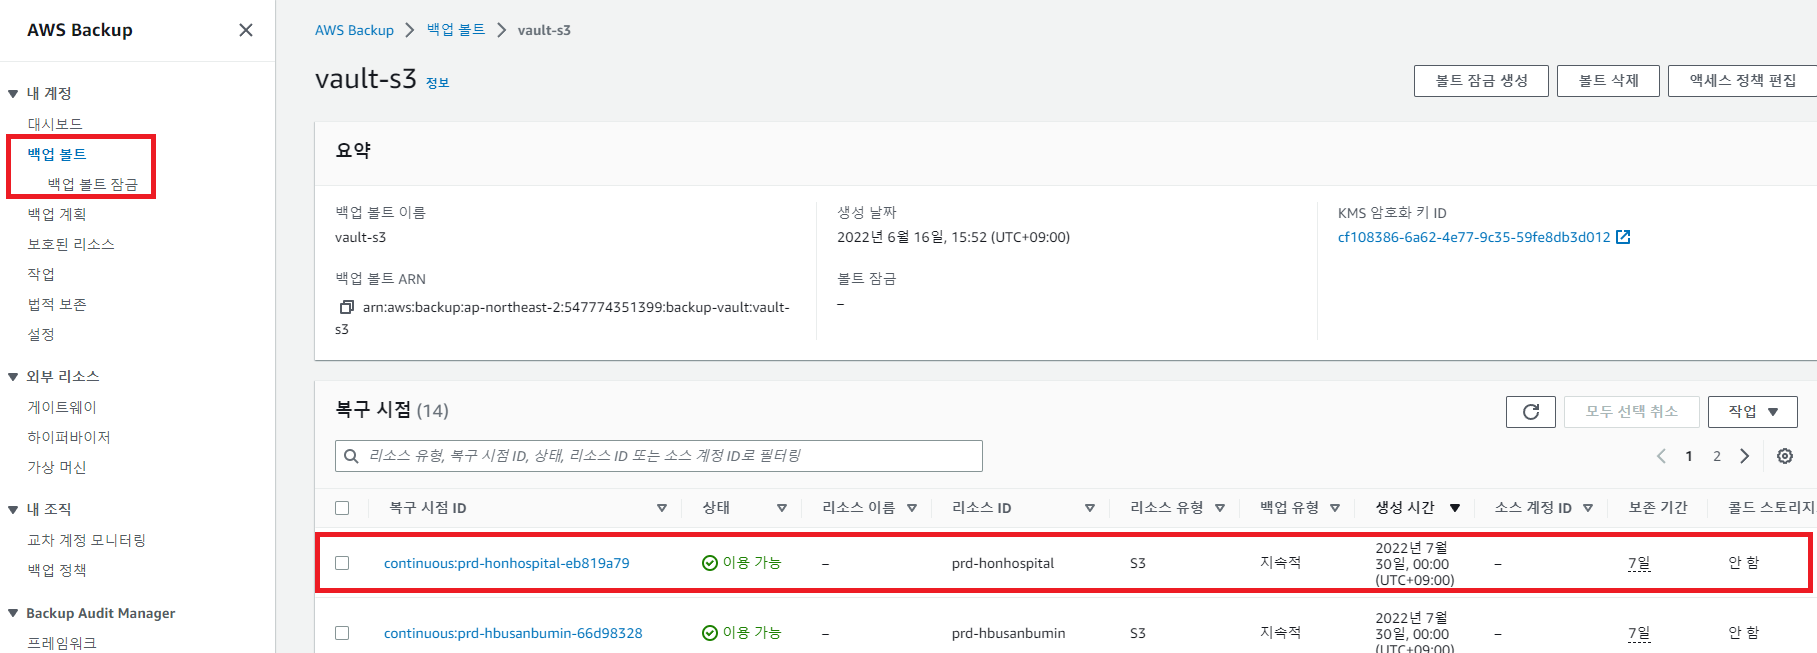Click 볼트 잠금 생성 button

click(x=1481, y=81)
